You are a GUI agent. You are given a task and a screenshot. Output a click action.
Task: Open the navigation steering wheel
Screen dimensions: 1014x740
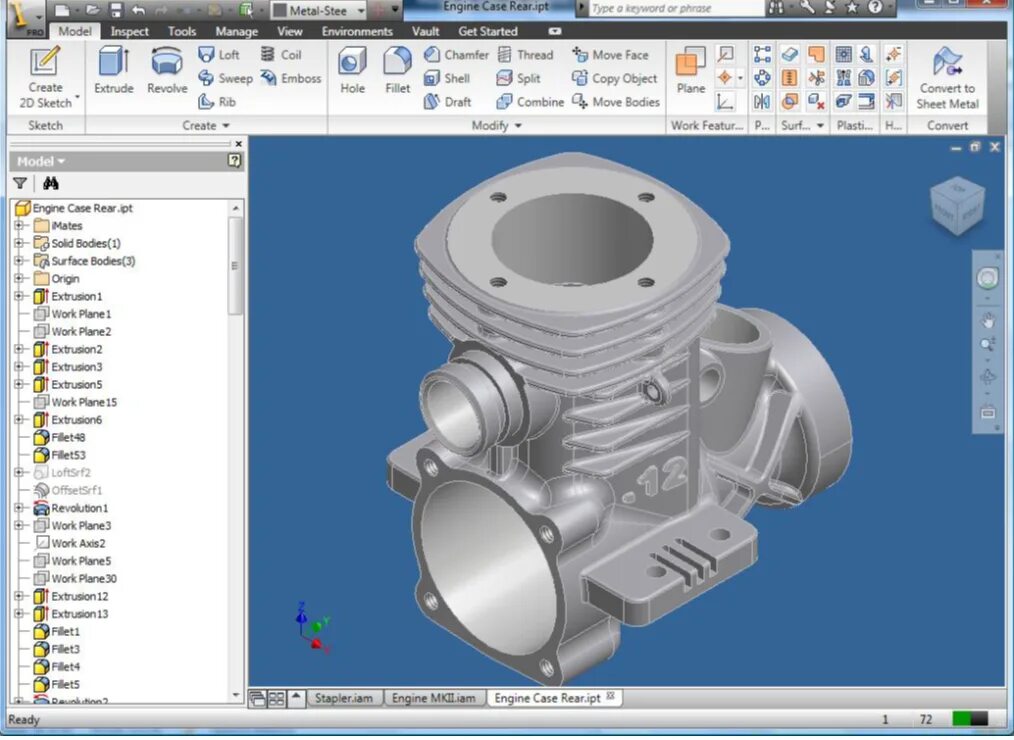(987, 279)
